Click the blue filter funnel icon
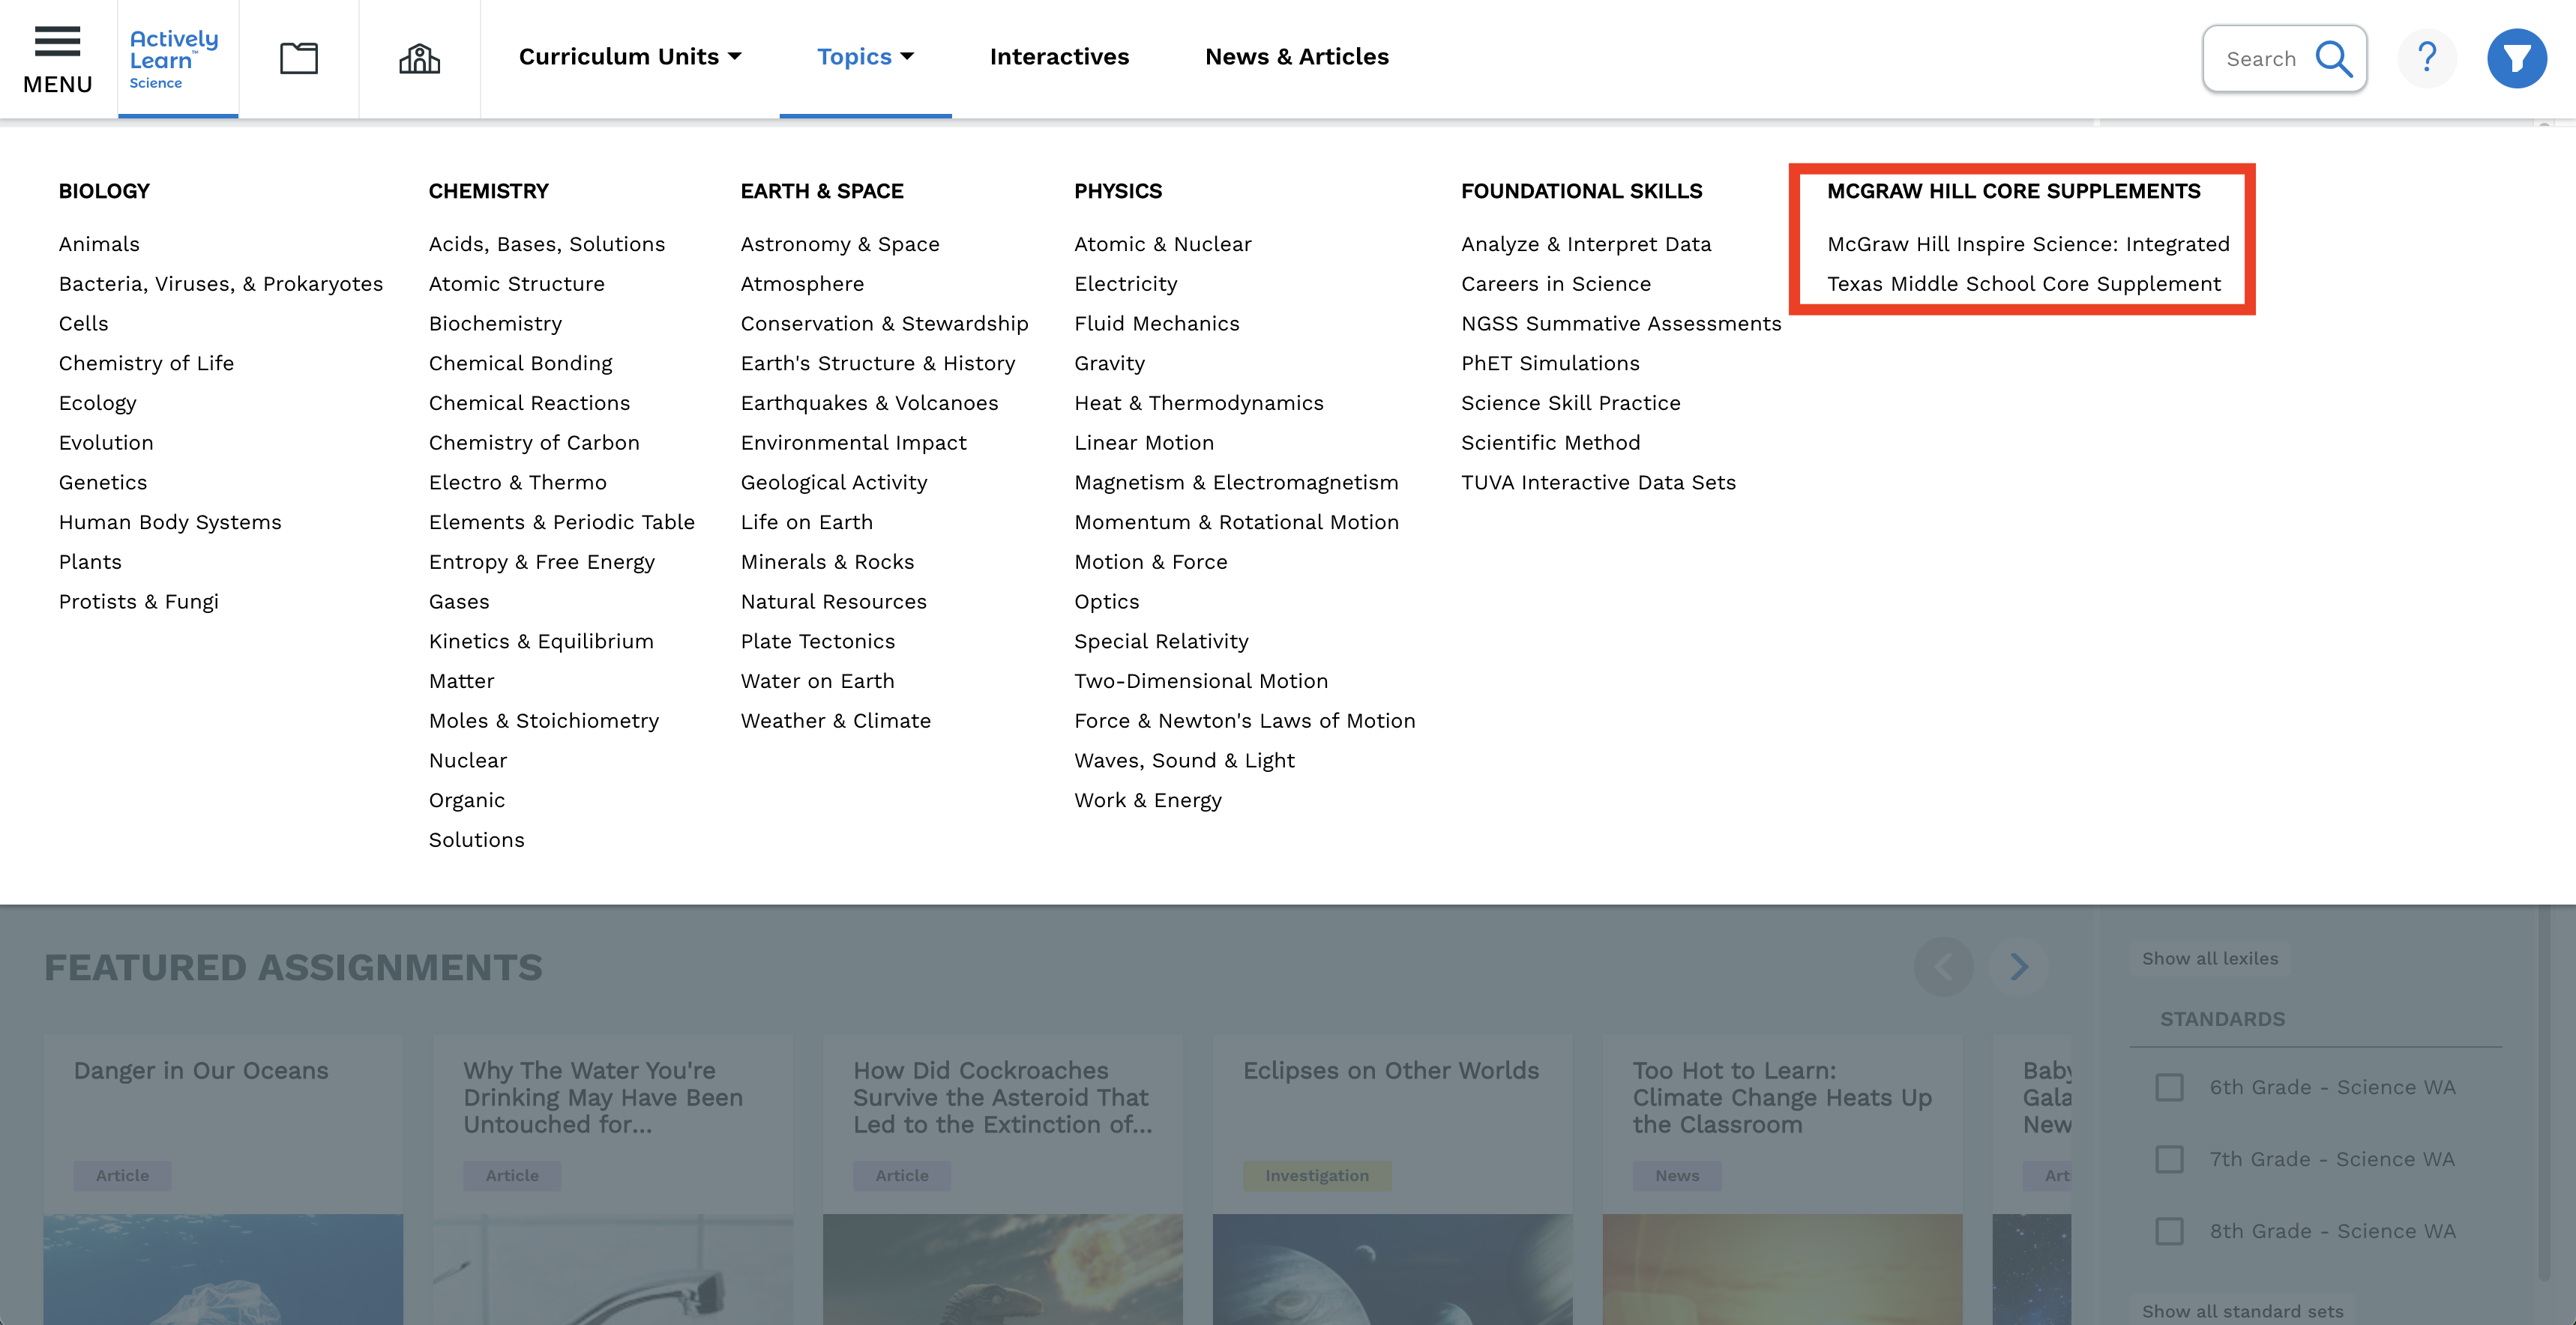This screenshot has height=1325, width=2576. pos(2516,58)
